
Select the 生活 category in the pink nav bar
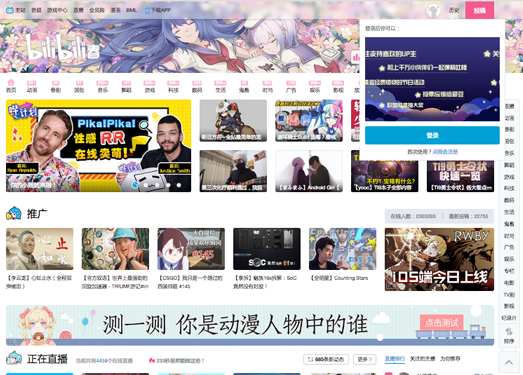pyautogui.click(x=220, y=86)
